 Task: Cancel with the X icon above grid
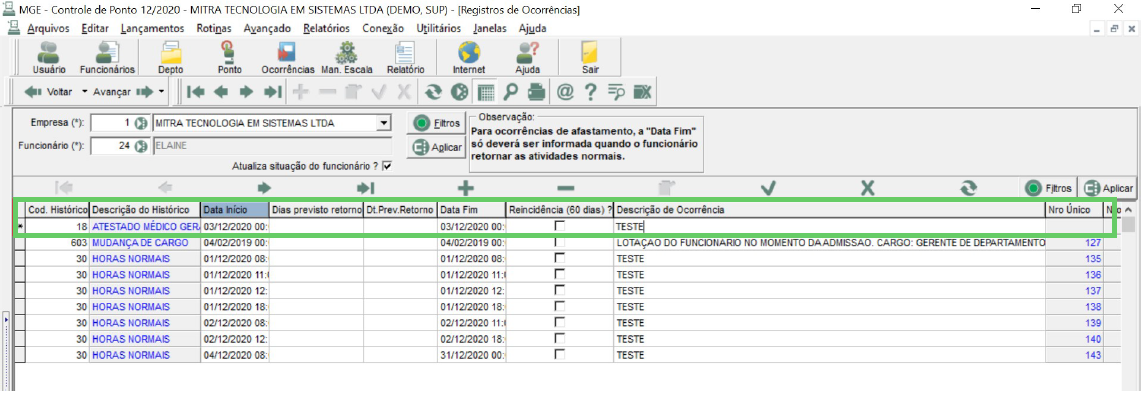(867, 187)
